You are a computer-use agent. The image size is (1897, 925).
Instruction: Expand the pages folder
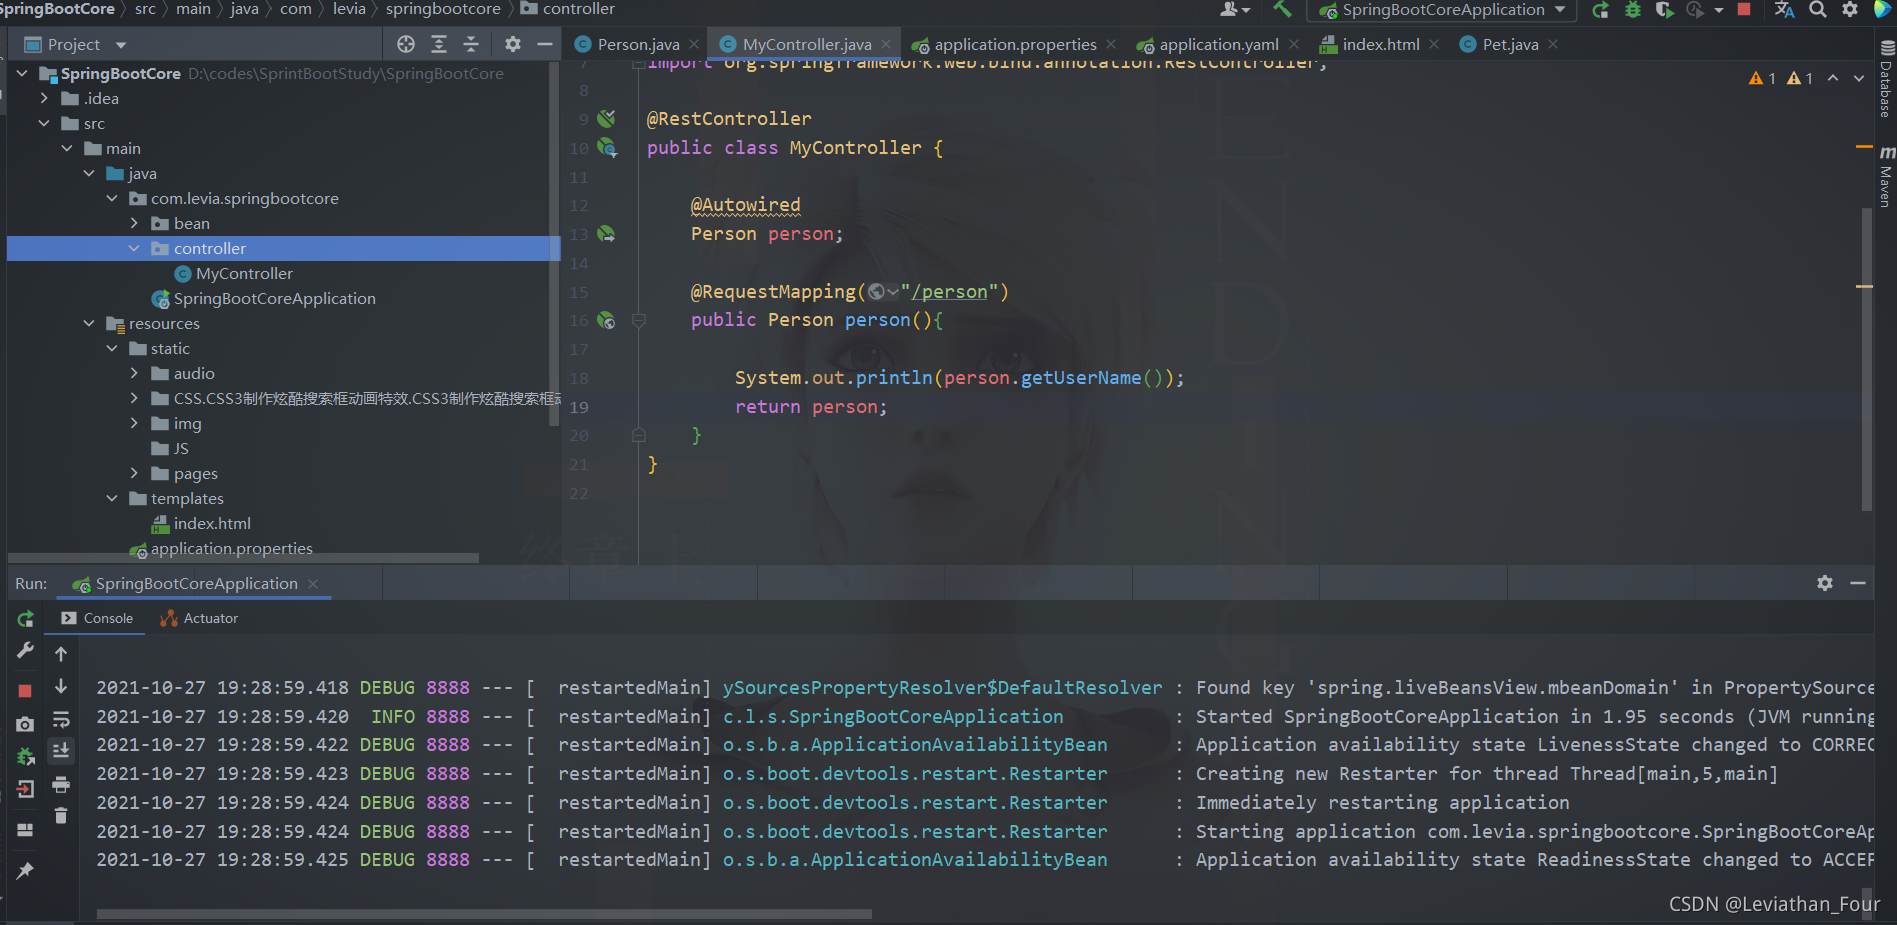coord(134,473)
